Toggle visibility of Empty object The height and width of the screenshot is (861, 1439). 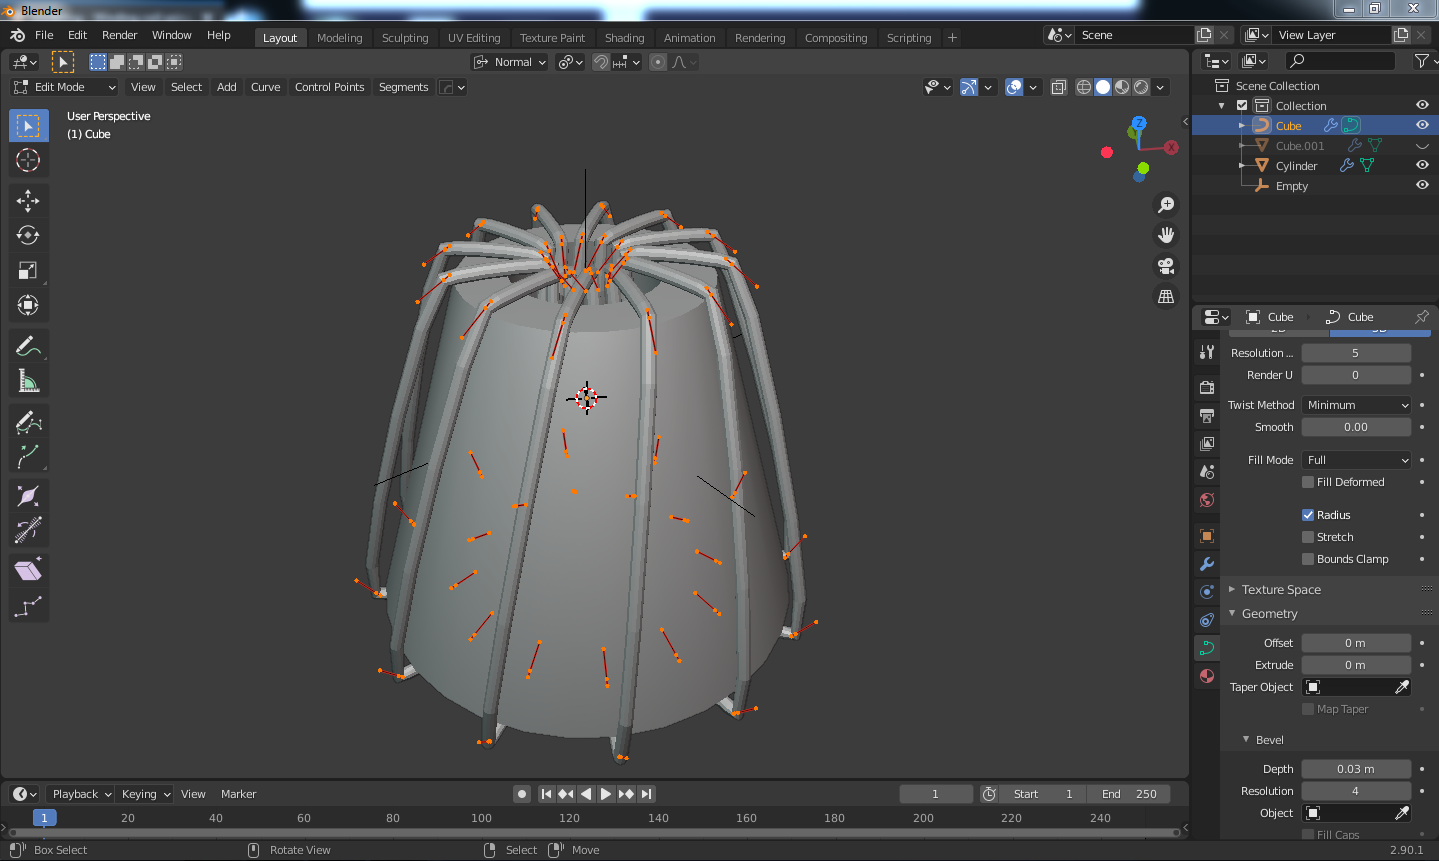[1422, 185]
